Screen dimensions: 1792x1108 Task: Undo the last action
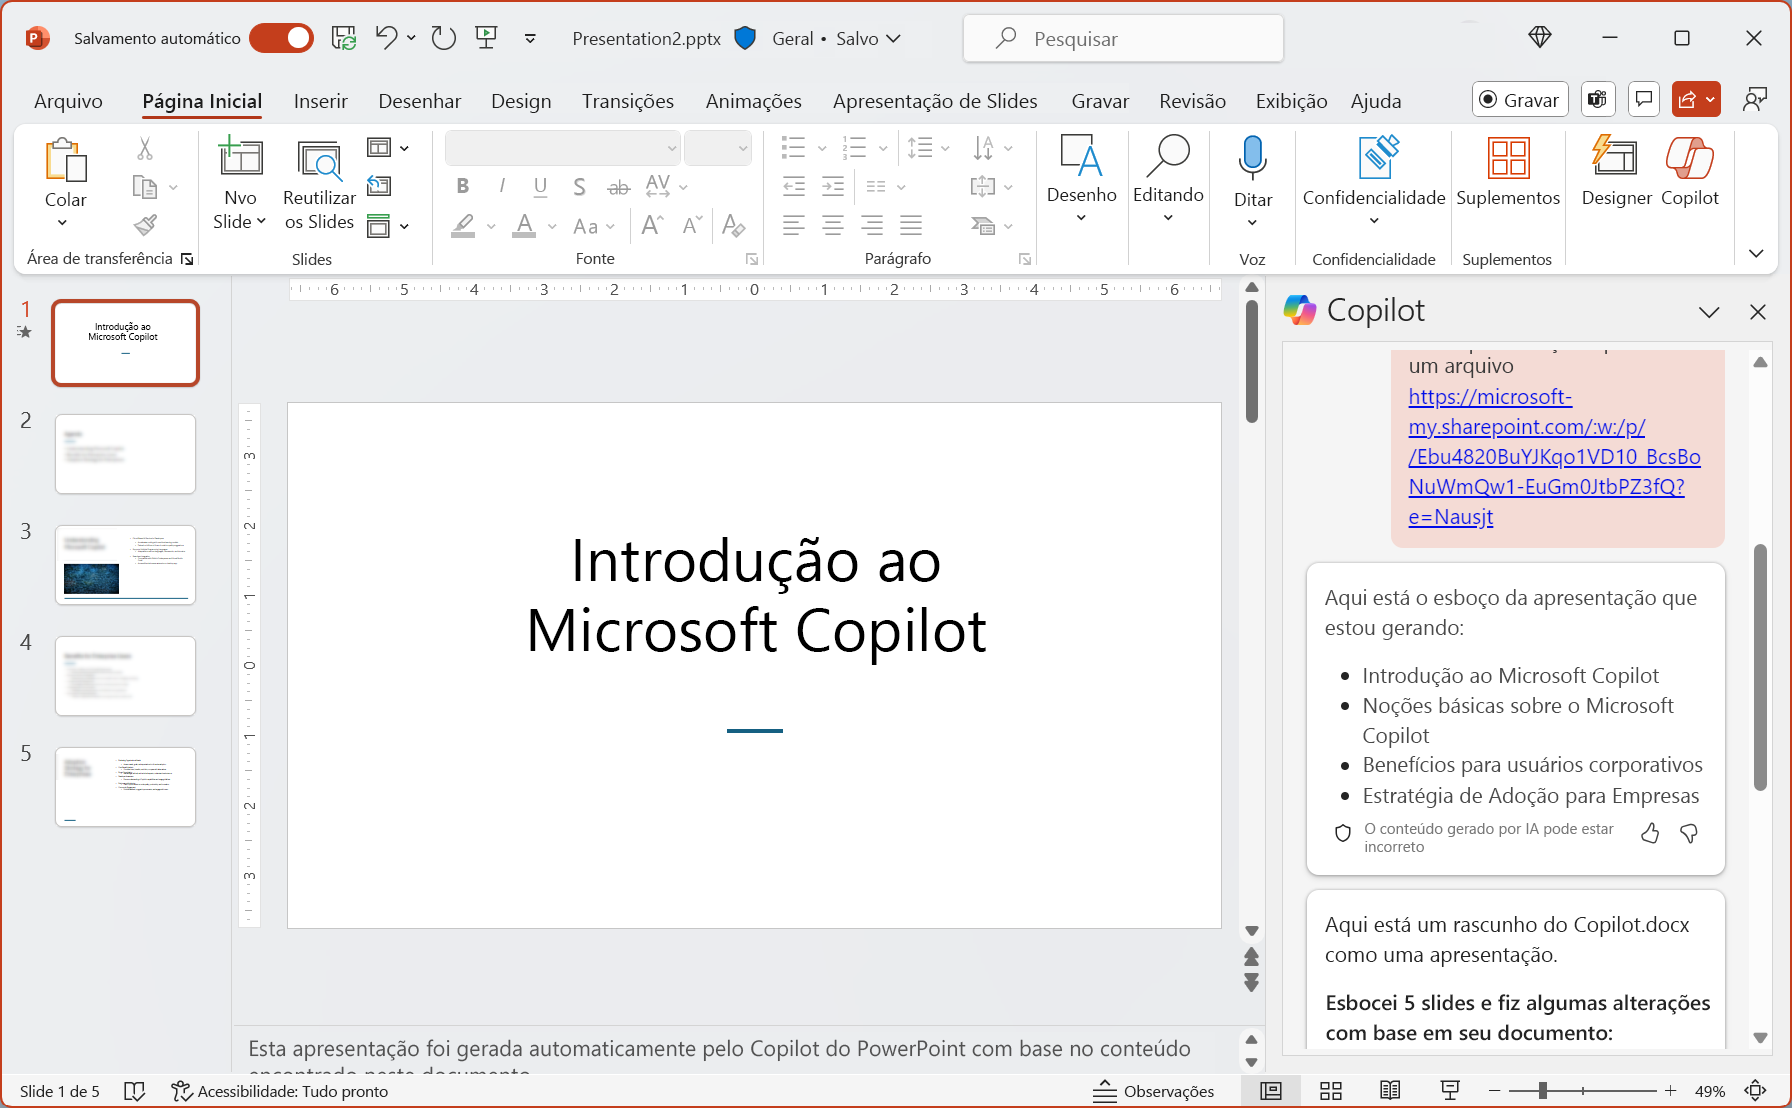[386, 38]
